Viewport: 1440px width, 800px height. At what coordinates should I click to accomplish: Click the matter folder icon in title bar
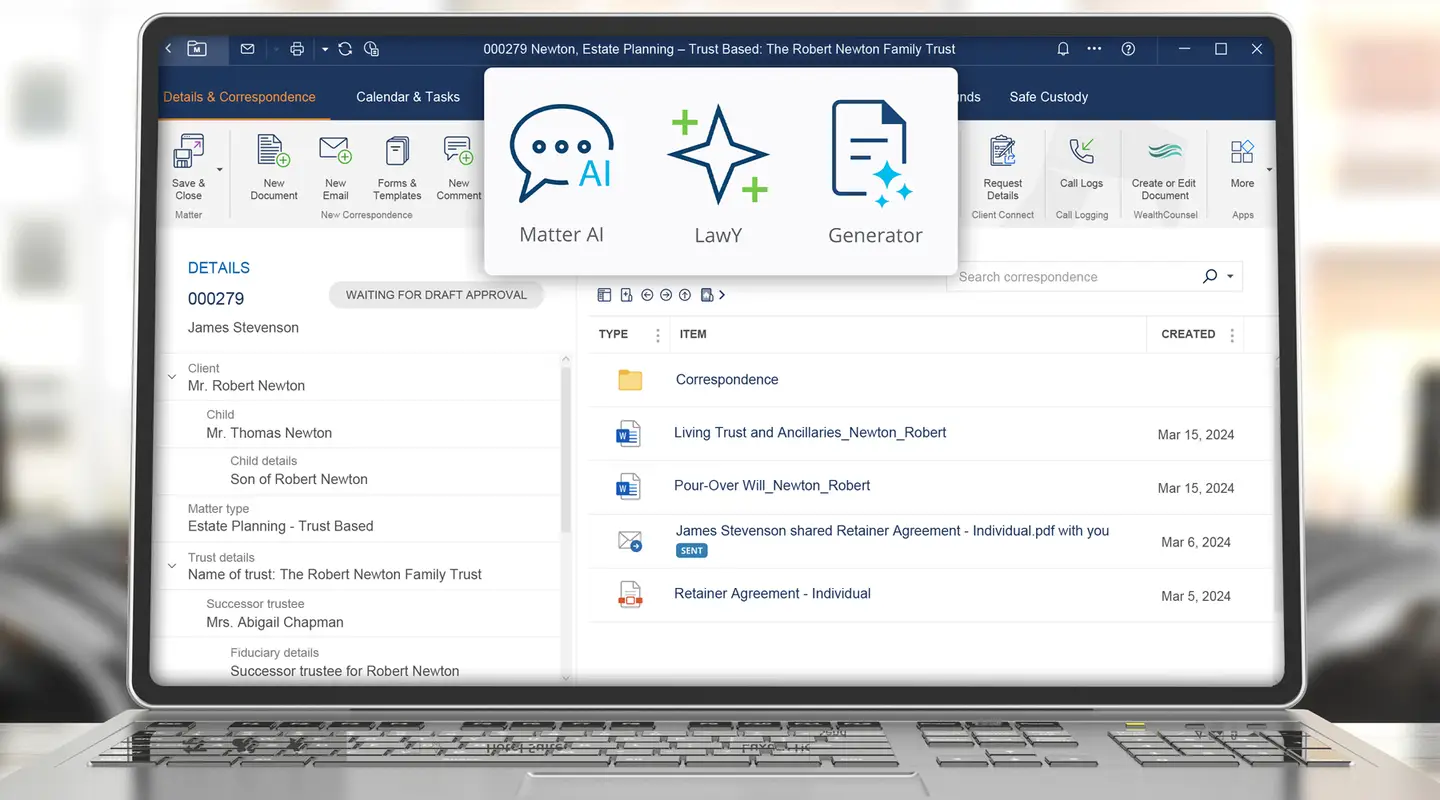tap(196, 48)
